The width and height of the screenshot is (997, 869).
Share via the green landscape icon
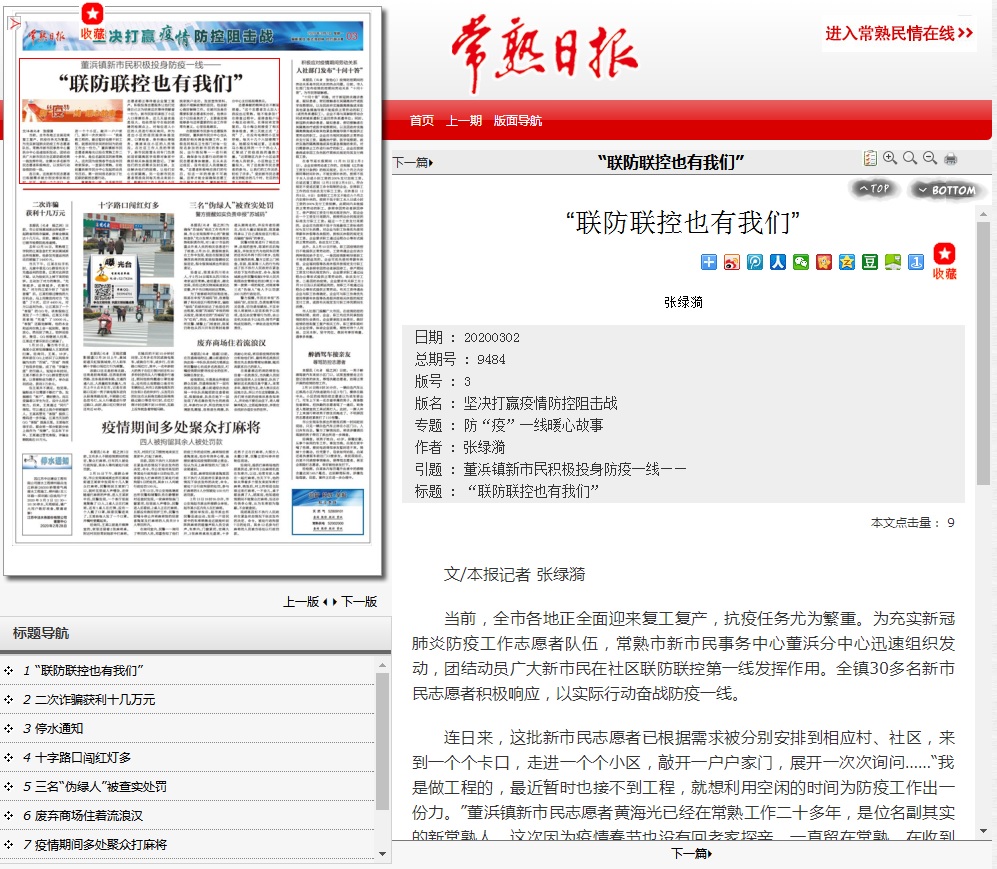[x=893, y=262]
